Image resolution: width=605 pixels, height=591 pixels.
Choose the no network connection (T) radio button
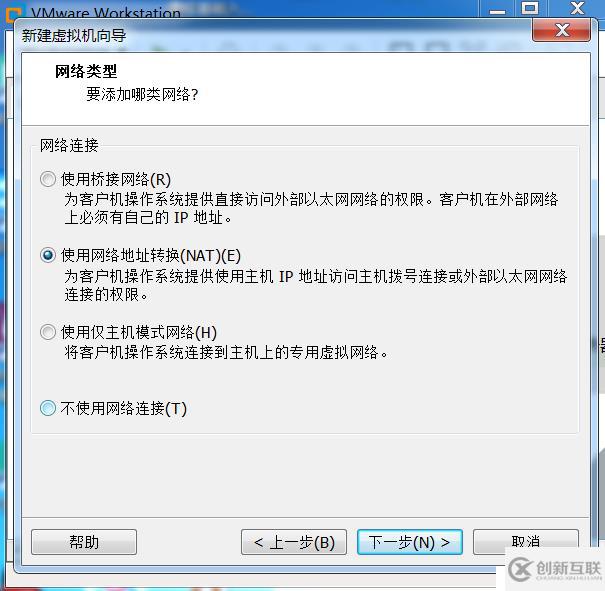coord(48,408)
